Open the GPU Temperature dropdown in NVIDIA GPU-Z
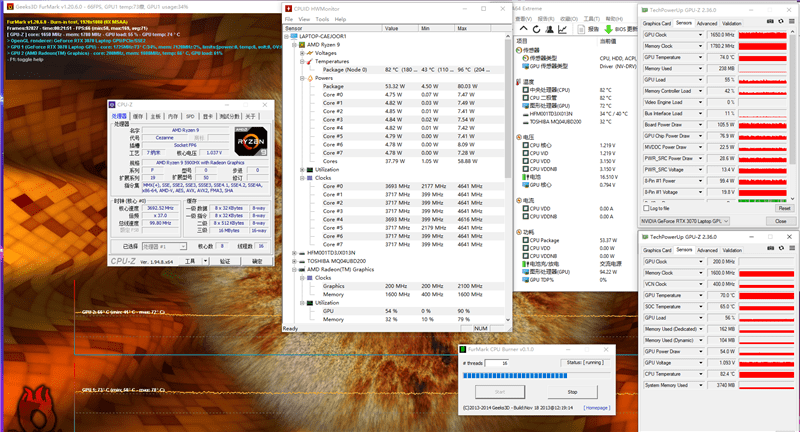The width and height of the screenshot is (800, 432). pyautogui.click(x=700, y=57)
